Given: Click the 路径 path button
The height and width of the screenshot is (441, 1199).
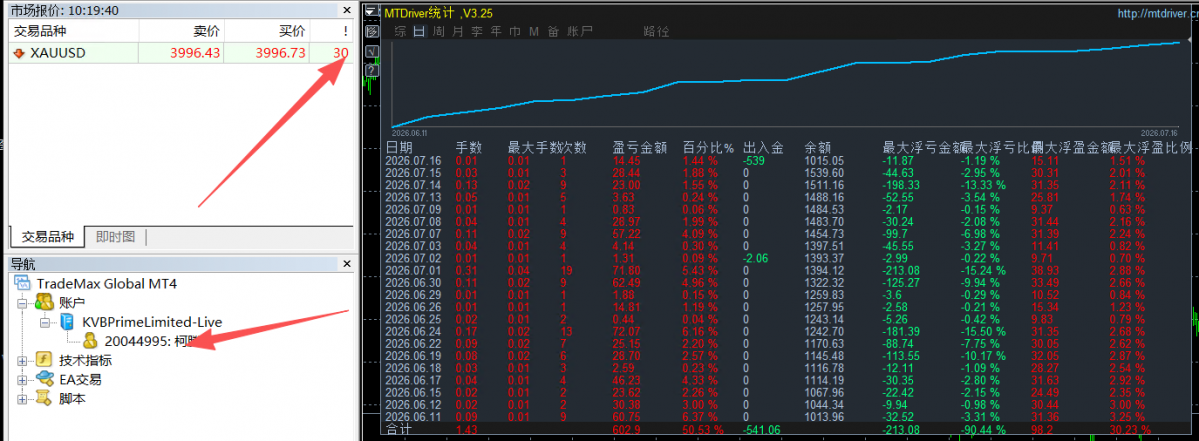Looking at the screenshot, I should point(657,31).
